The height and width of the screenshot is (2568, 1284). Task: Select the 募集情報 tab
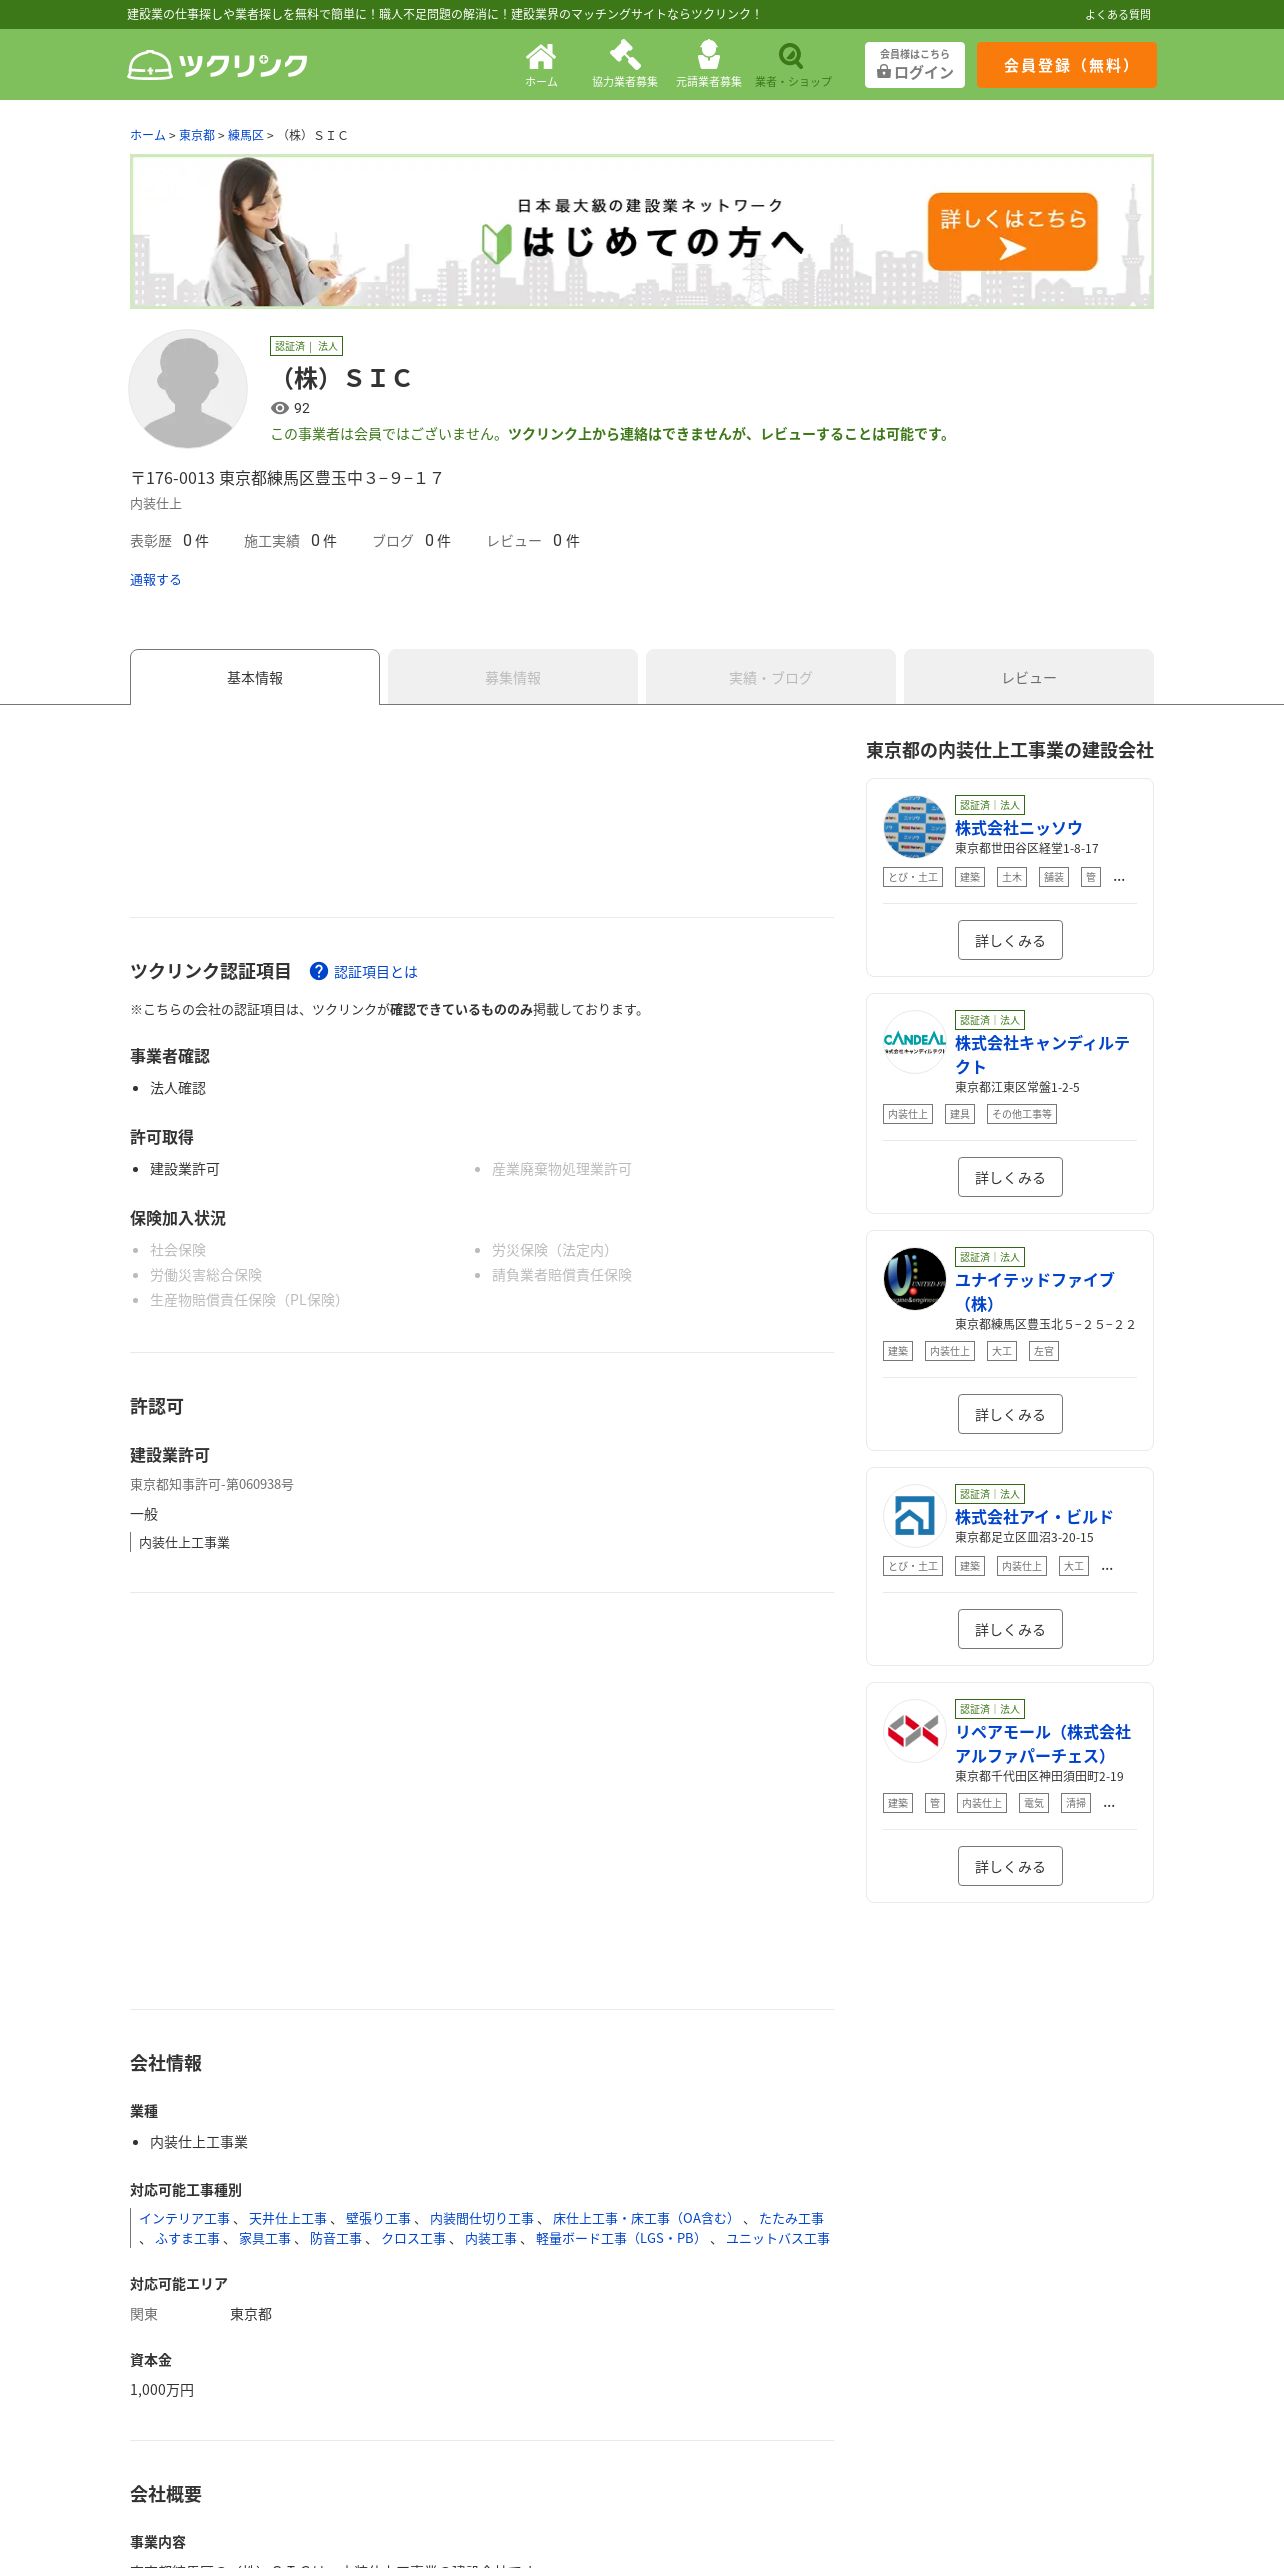point(513,677)
